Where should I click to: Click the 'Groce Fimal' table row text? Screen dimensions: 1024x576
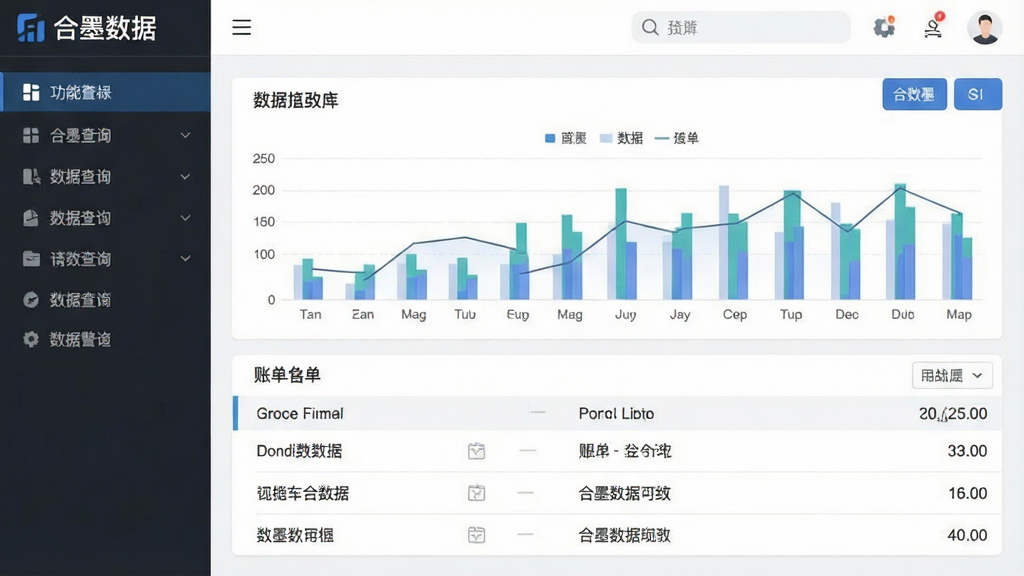[x=300, y=413]
